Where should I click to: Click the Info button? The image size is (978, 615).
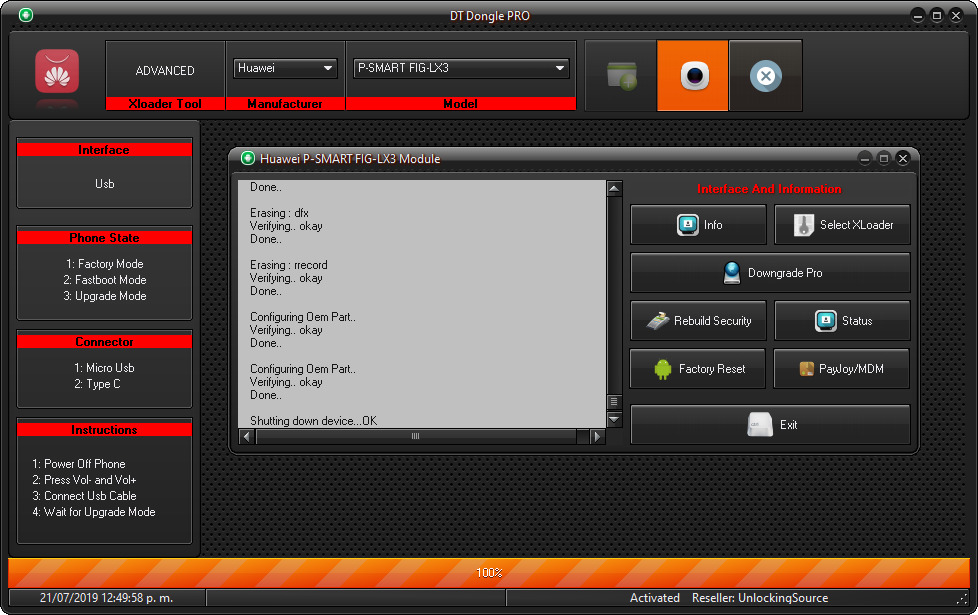pos(698,225)
